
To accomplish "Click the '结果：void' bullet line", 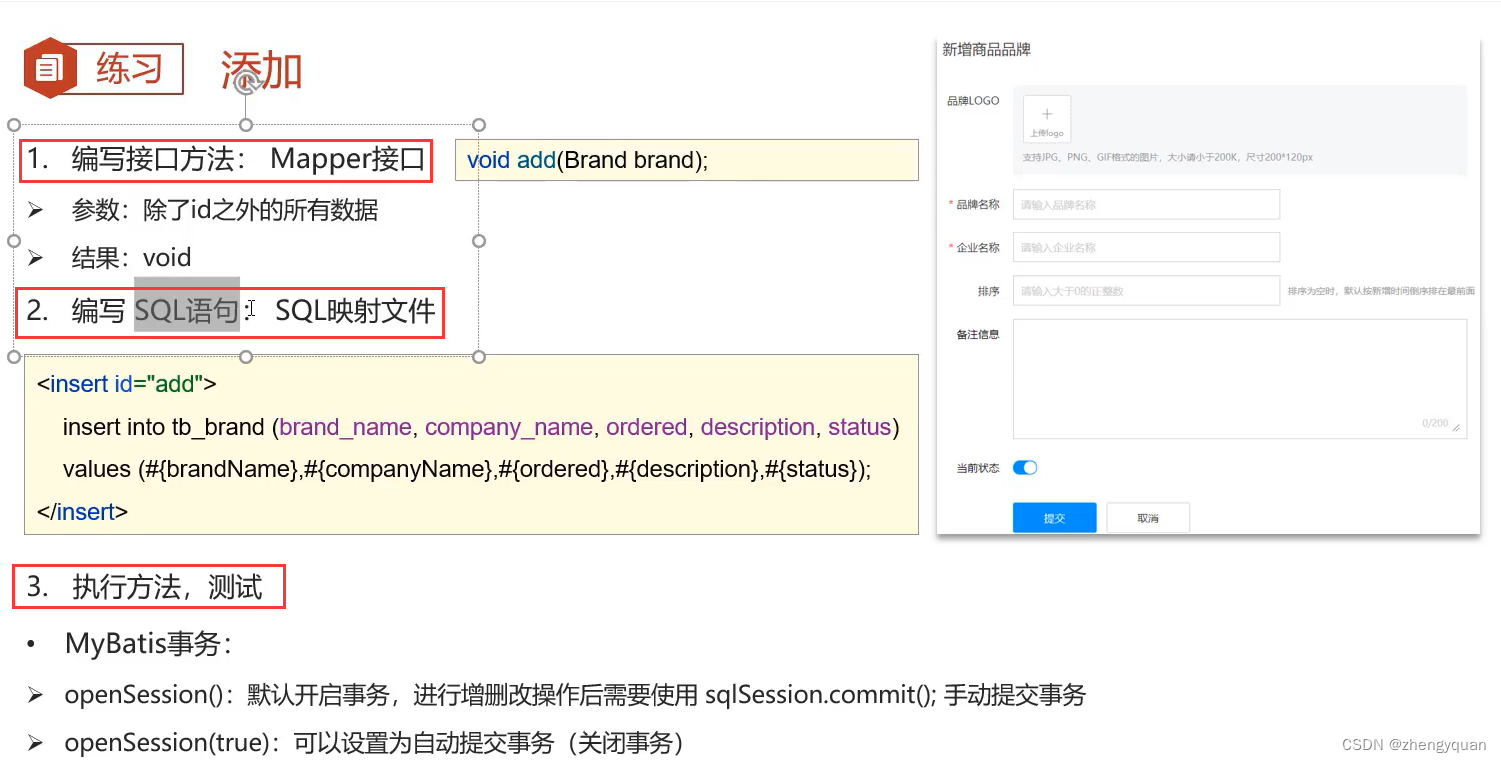I will (109, 258).
